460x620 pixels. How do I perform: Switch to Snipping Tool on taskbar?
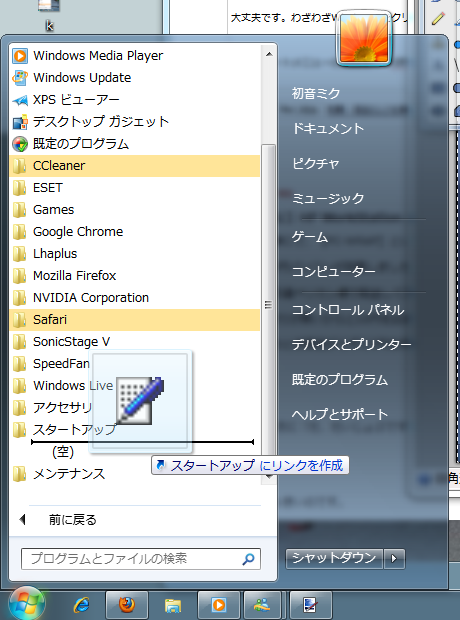click(310, 605)
